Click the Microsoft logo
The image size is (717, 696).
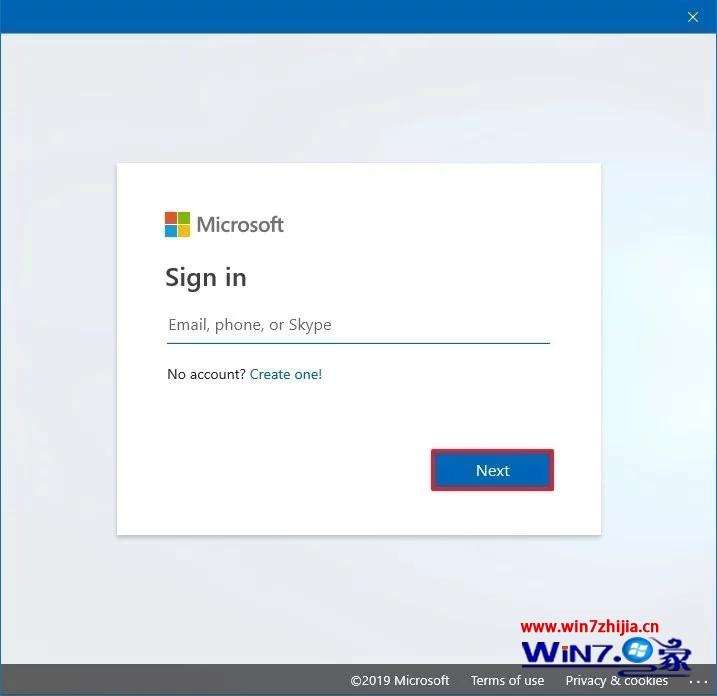click(x=224, y=225)
